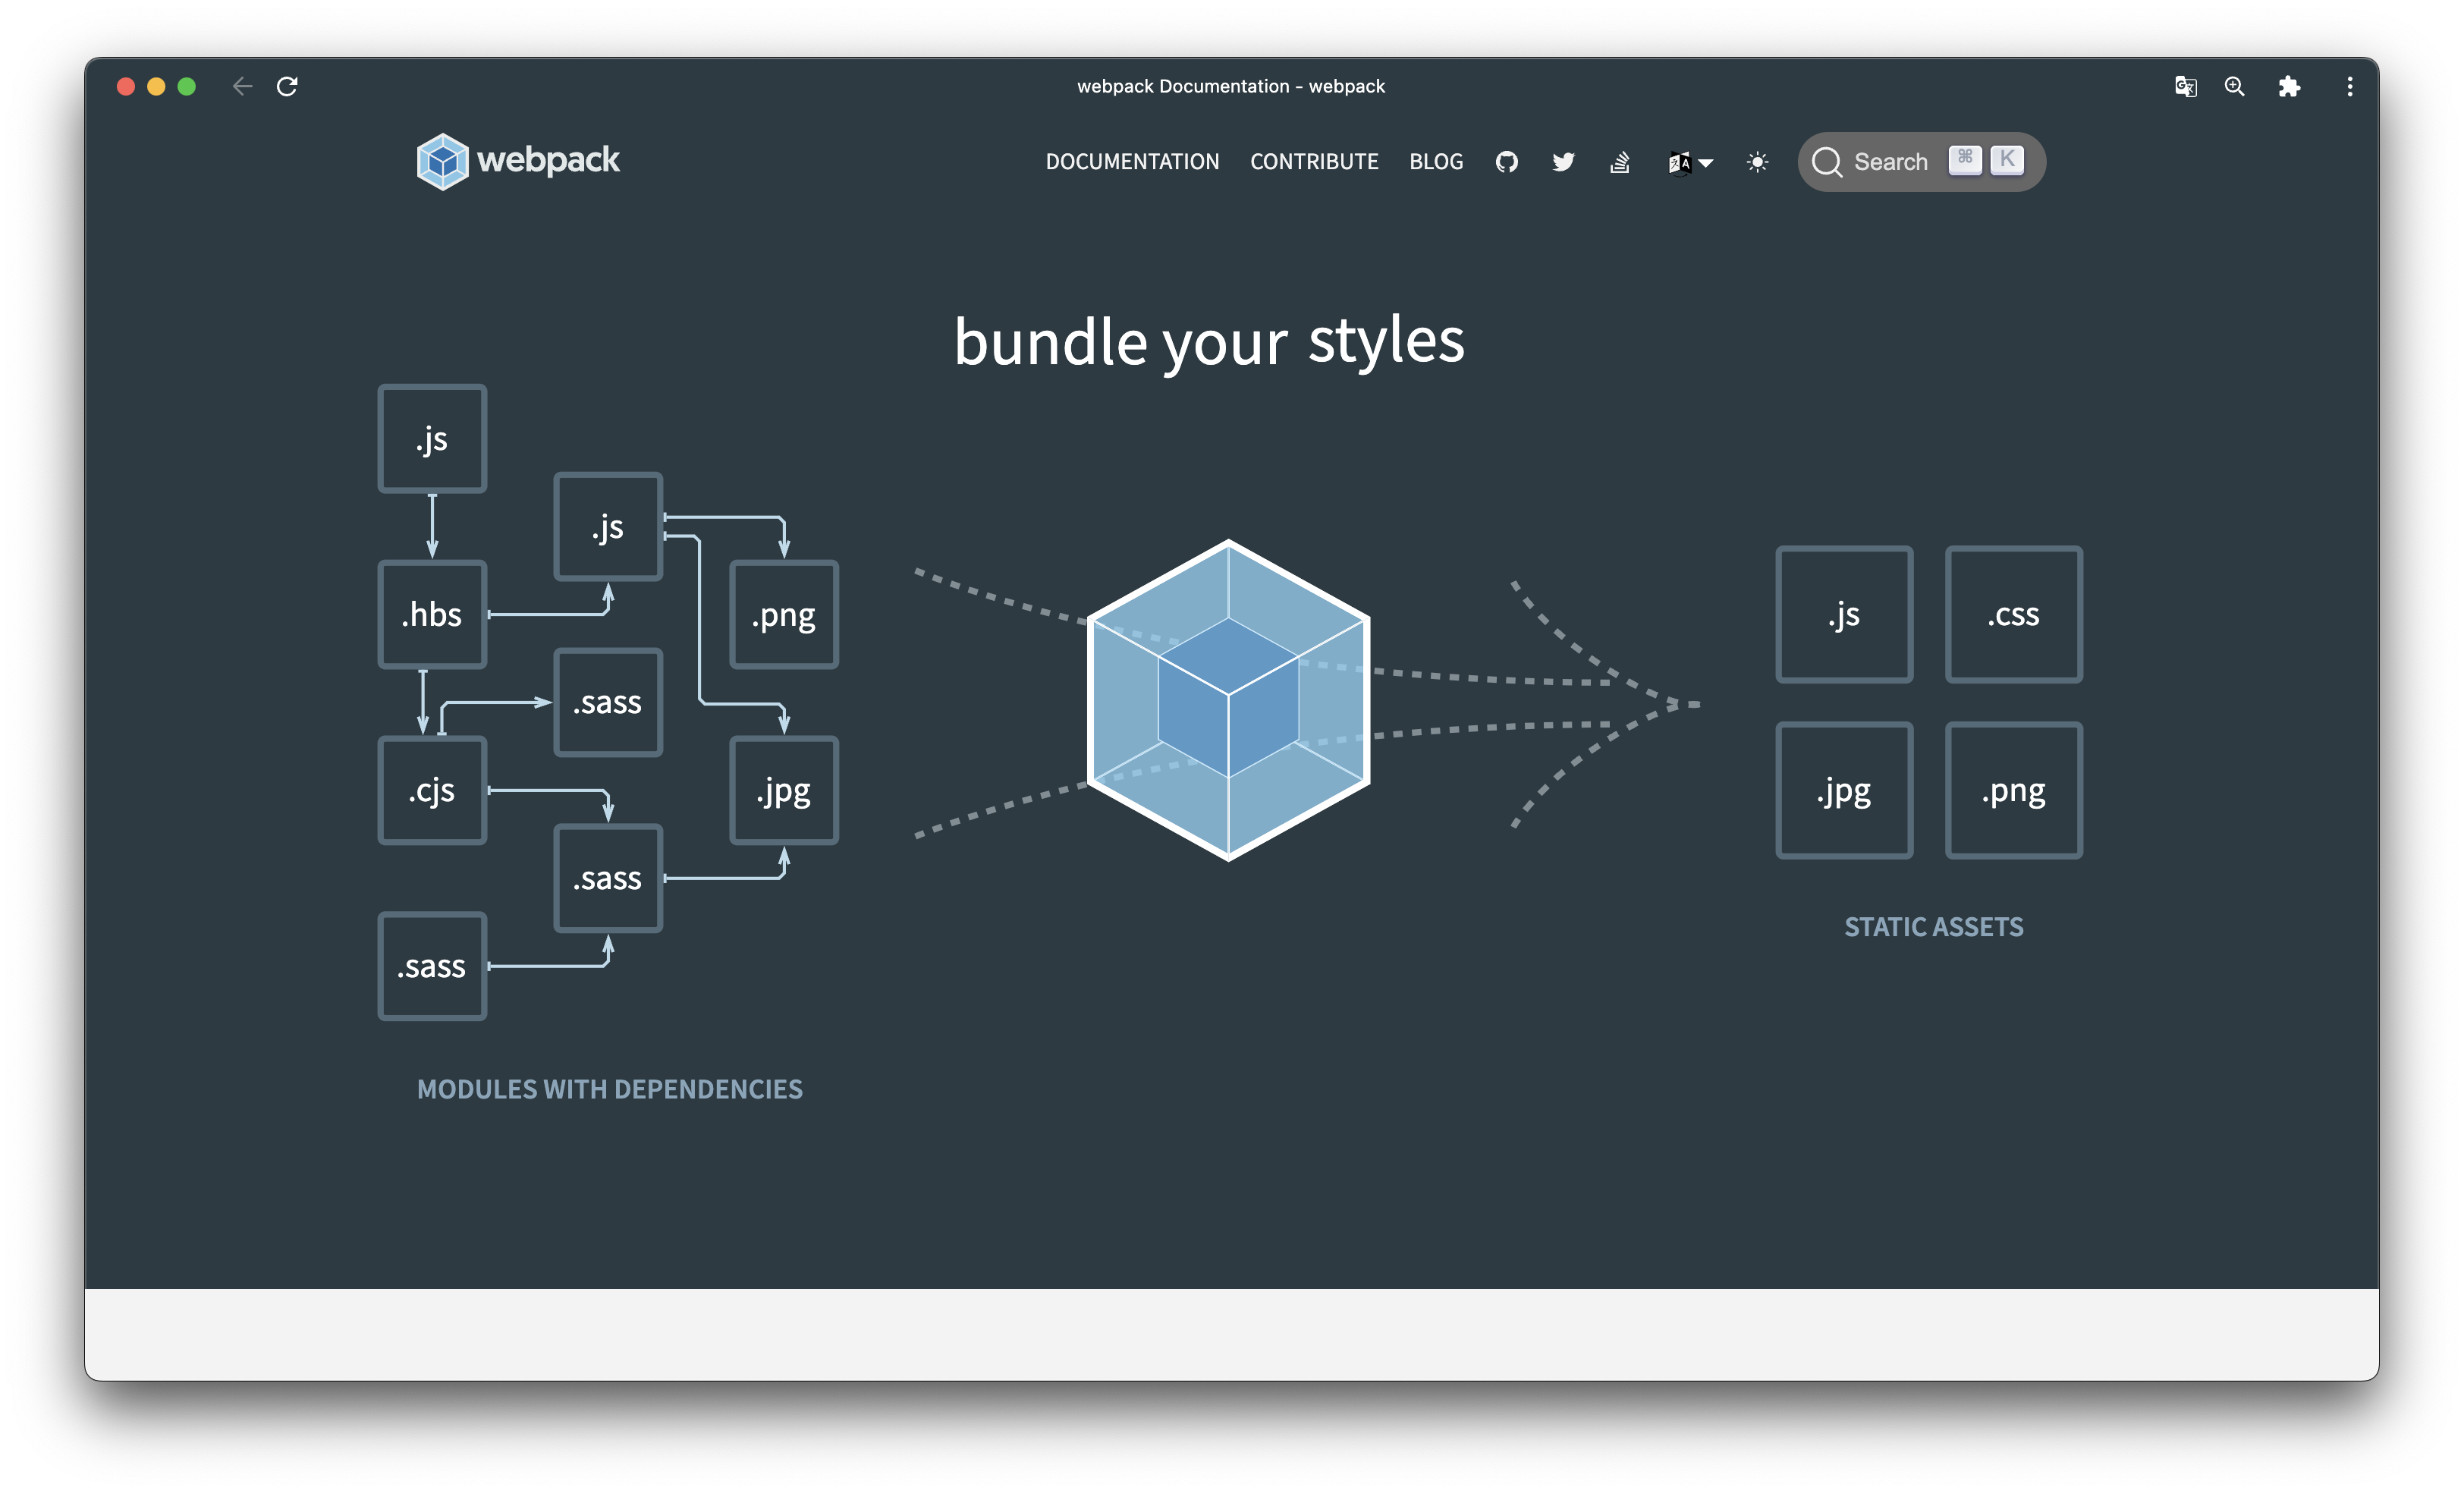Click the STATIC ASSETS label

(x=1934, y=927)
